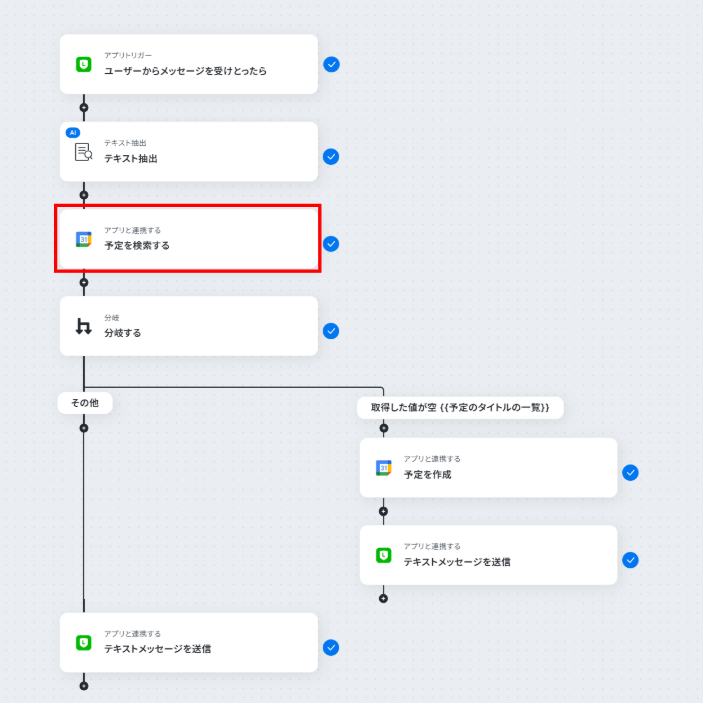Click plus node below right branch message step
Screen dimensions: 703x703
(383, 598)
